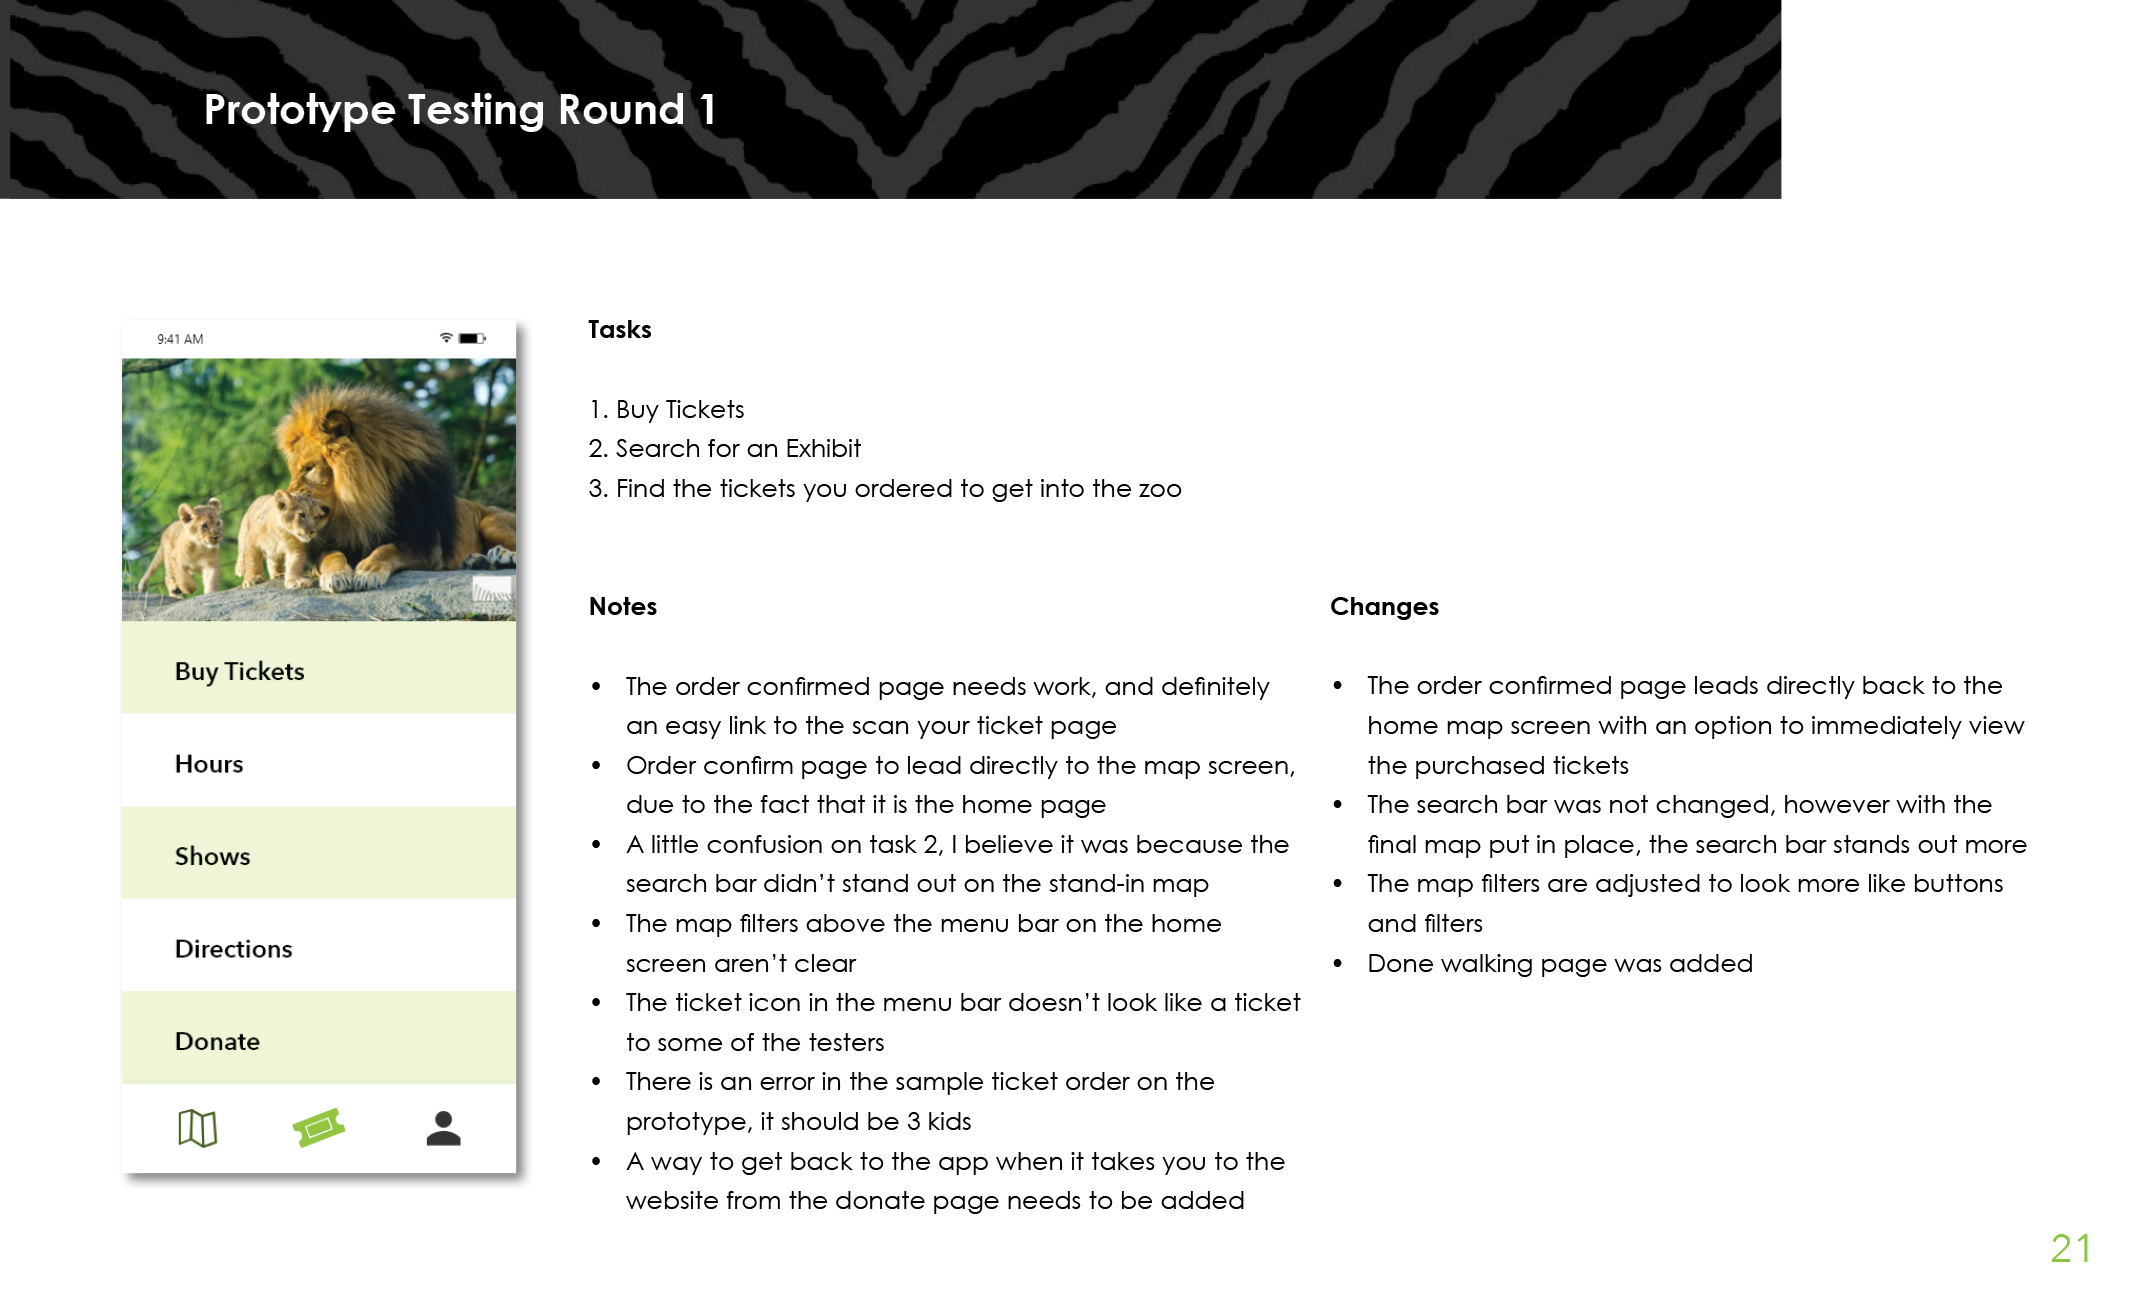Click the Prototype Testing Round 1 title
The height and width of the screenshot is (1313, 2138).
click(x=460, y=109)
